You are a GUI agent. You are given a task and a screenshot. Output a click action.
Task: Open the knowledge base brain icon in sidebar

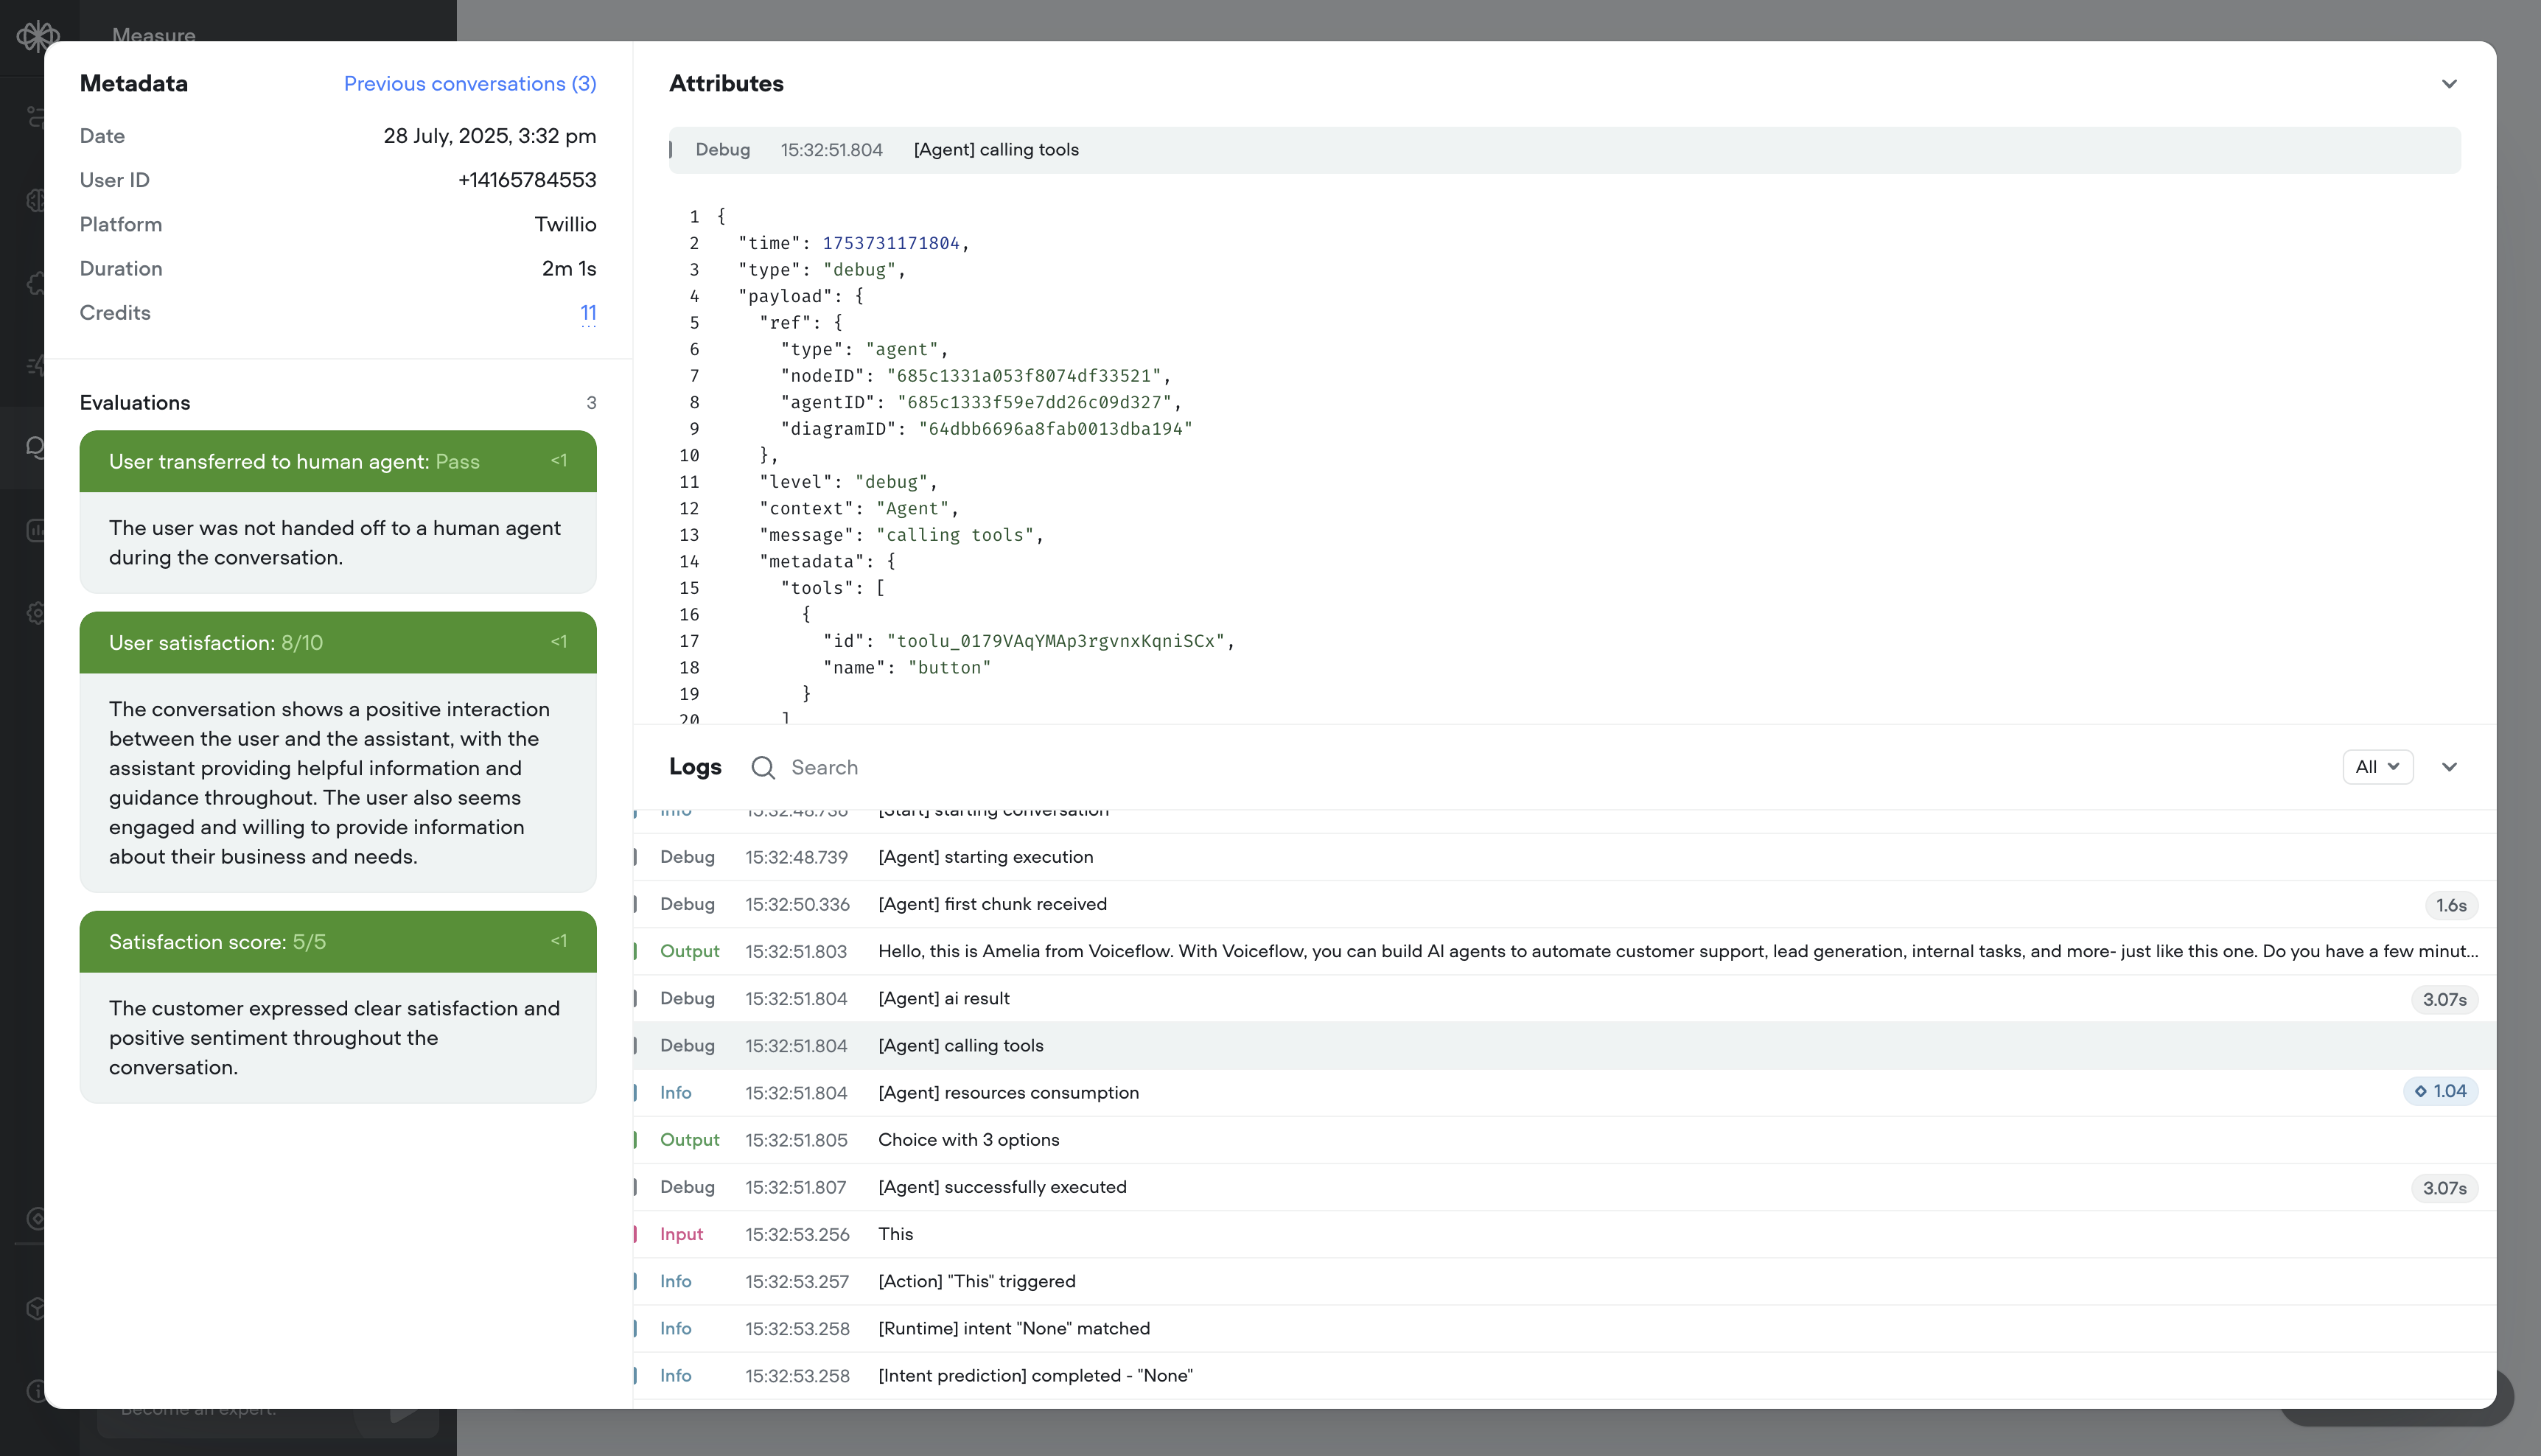37,199
